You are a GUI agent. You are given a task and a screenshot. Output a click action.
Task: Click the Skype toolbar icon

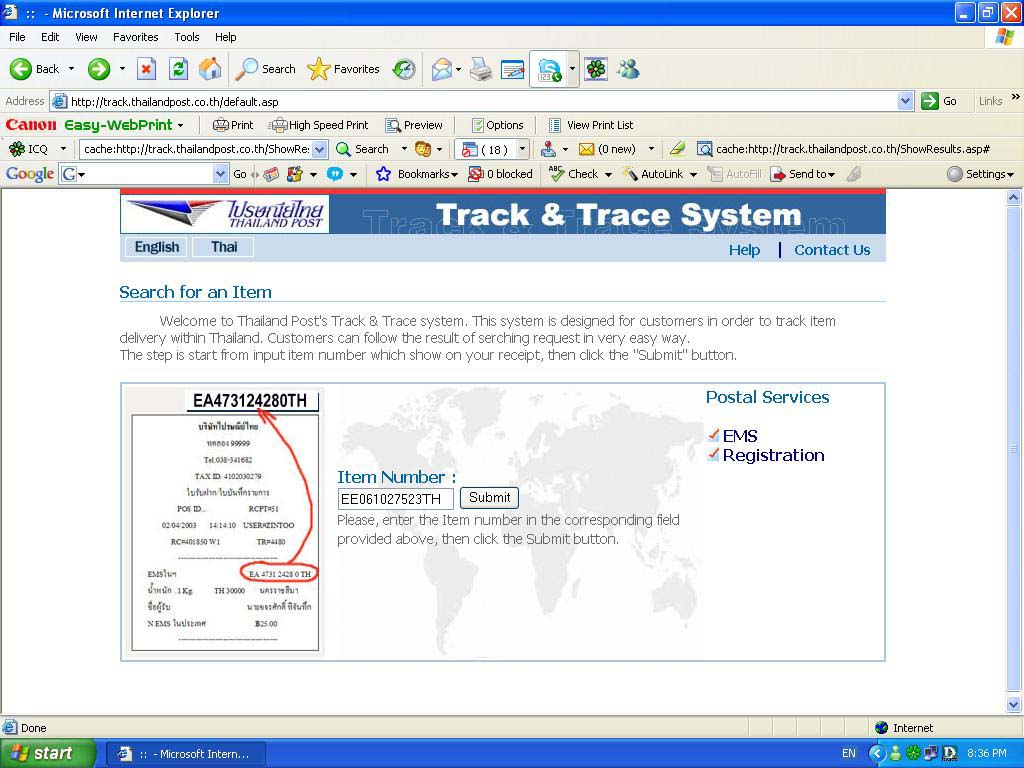pos(549,69)
